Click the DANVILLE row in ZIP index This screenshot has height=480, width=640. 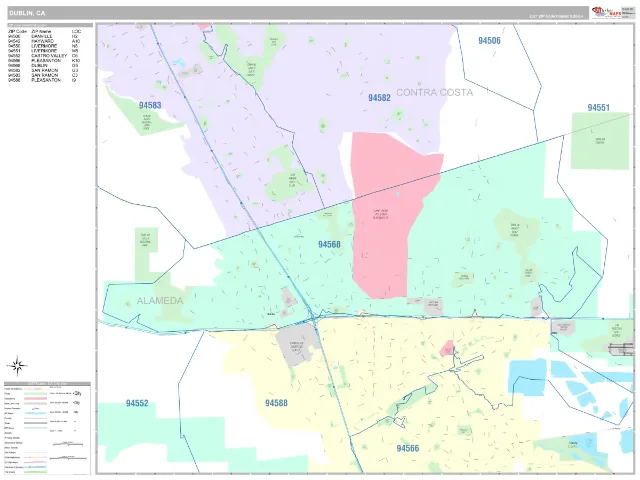pyautogui.click(x=44, y=36)
